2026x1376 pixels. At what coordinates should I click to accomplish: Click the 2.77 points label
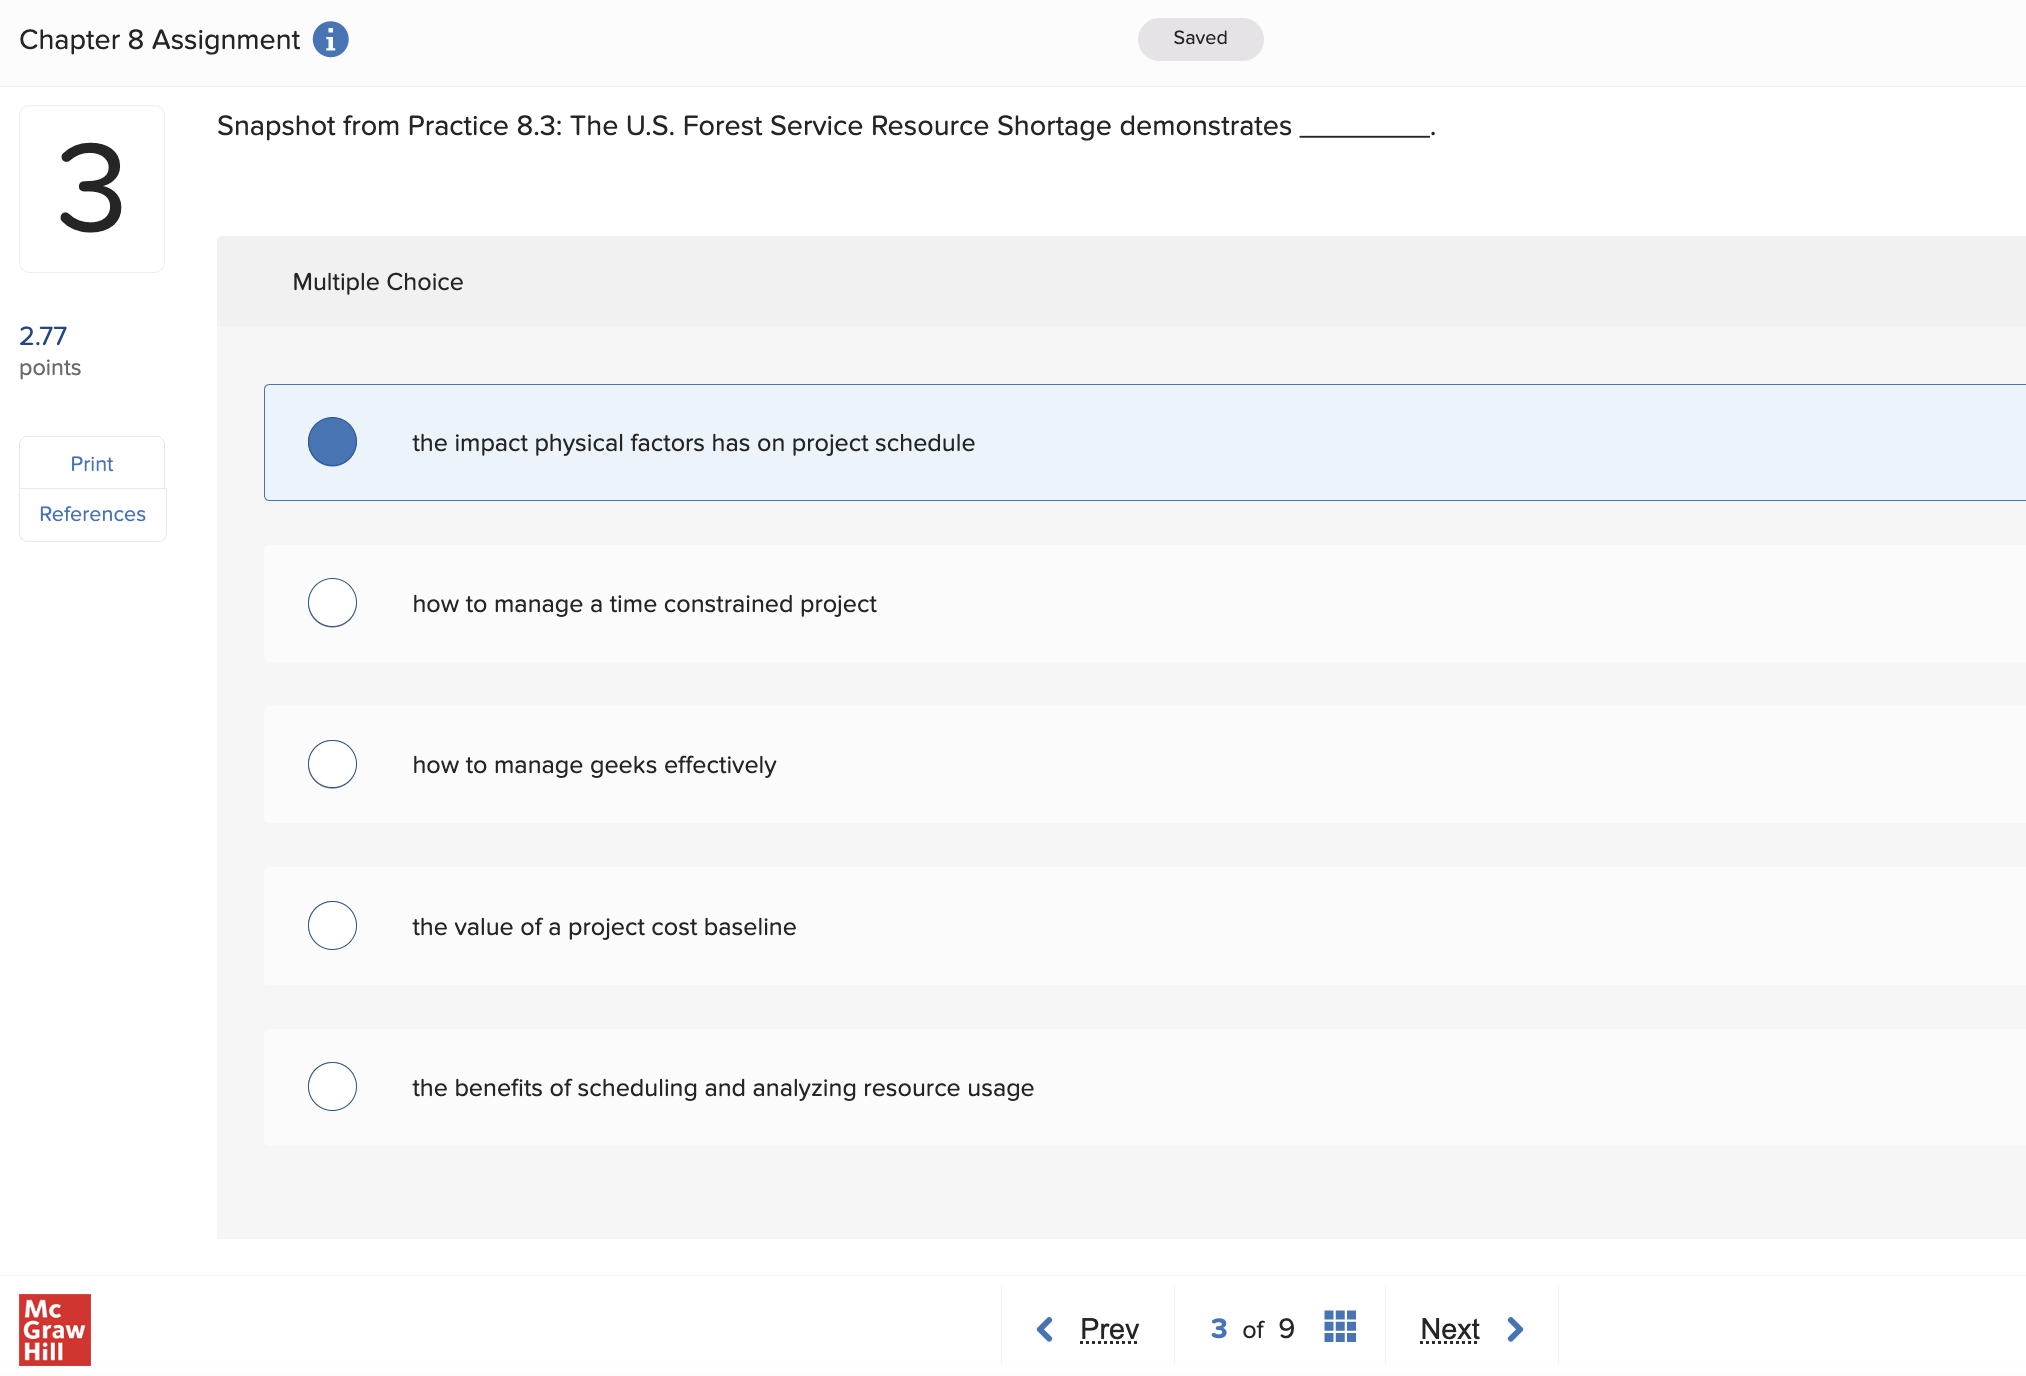pyautogui.click(x=49, y=350)
